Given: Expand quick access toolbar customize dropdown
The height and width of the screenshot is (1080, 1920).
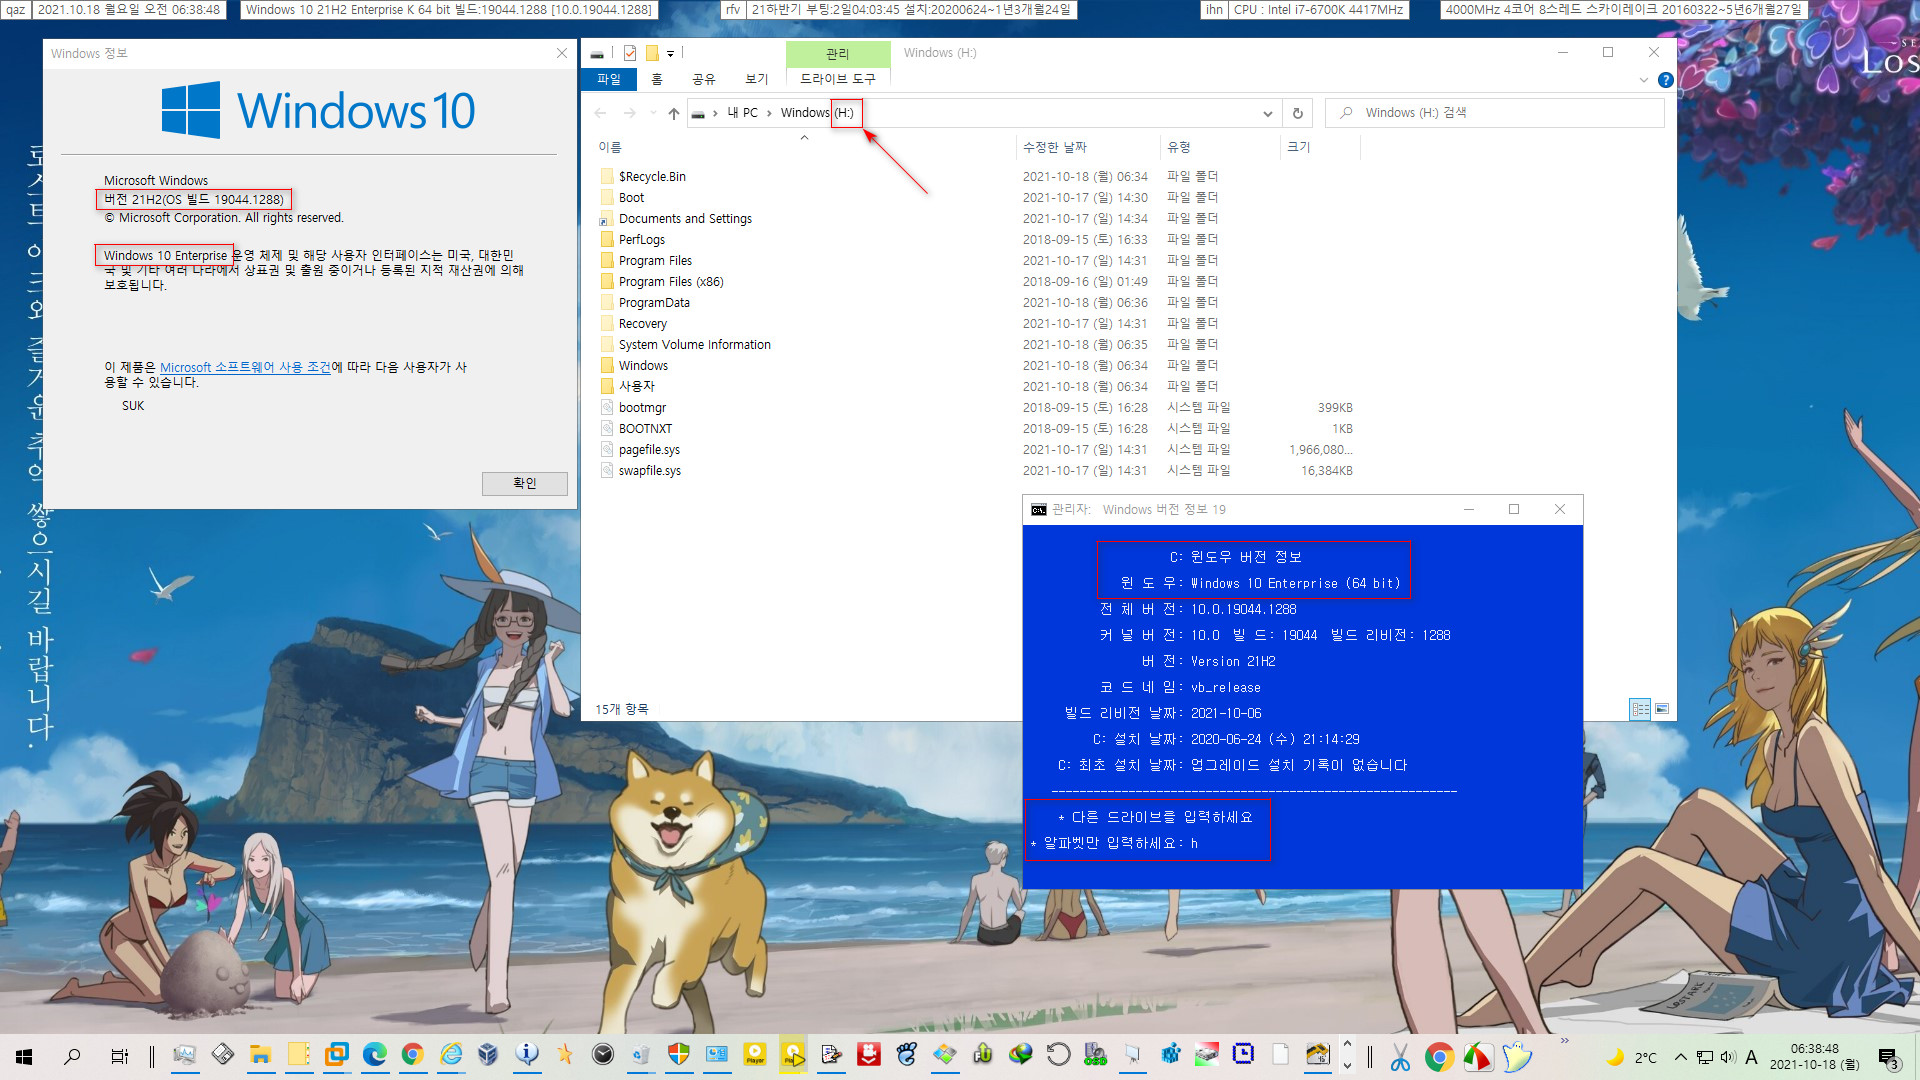Looking at the screenshot, I should [x=670, y=53].
